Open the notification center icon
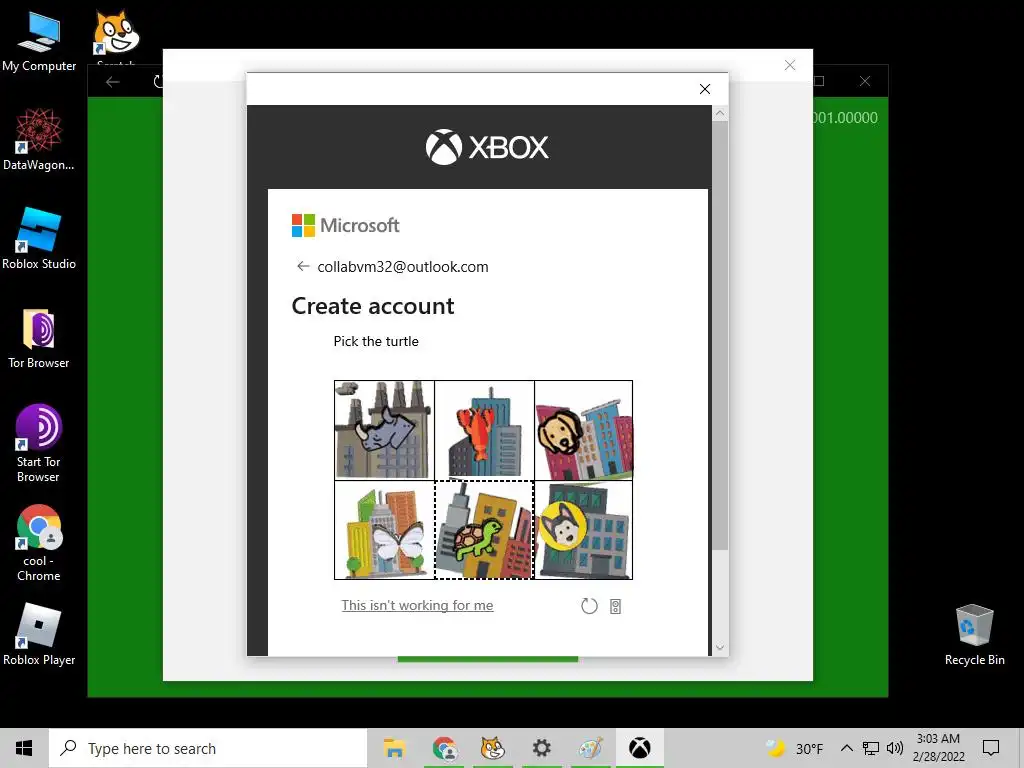The image size is (1024, 768). click(991, 748)
